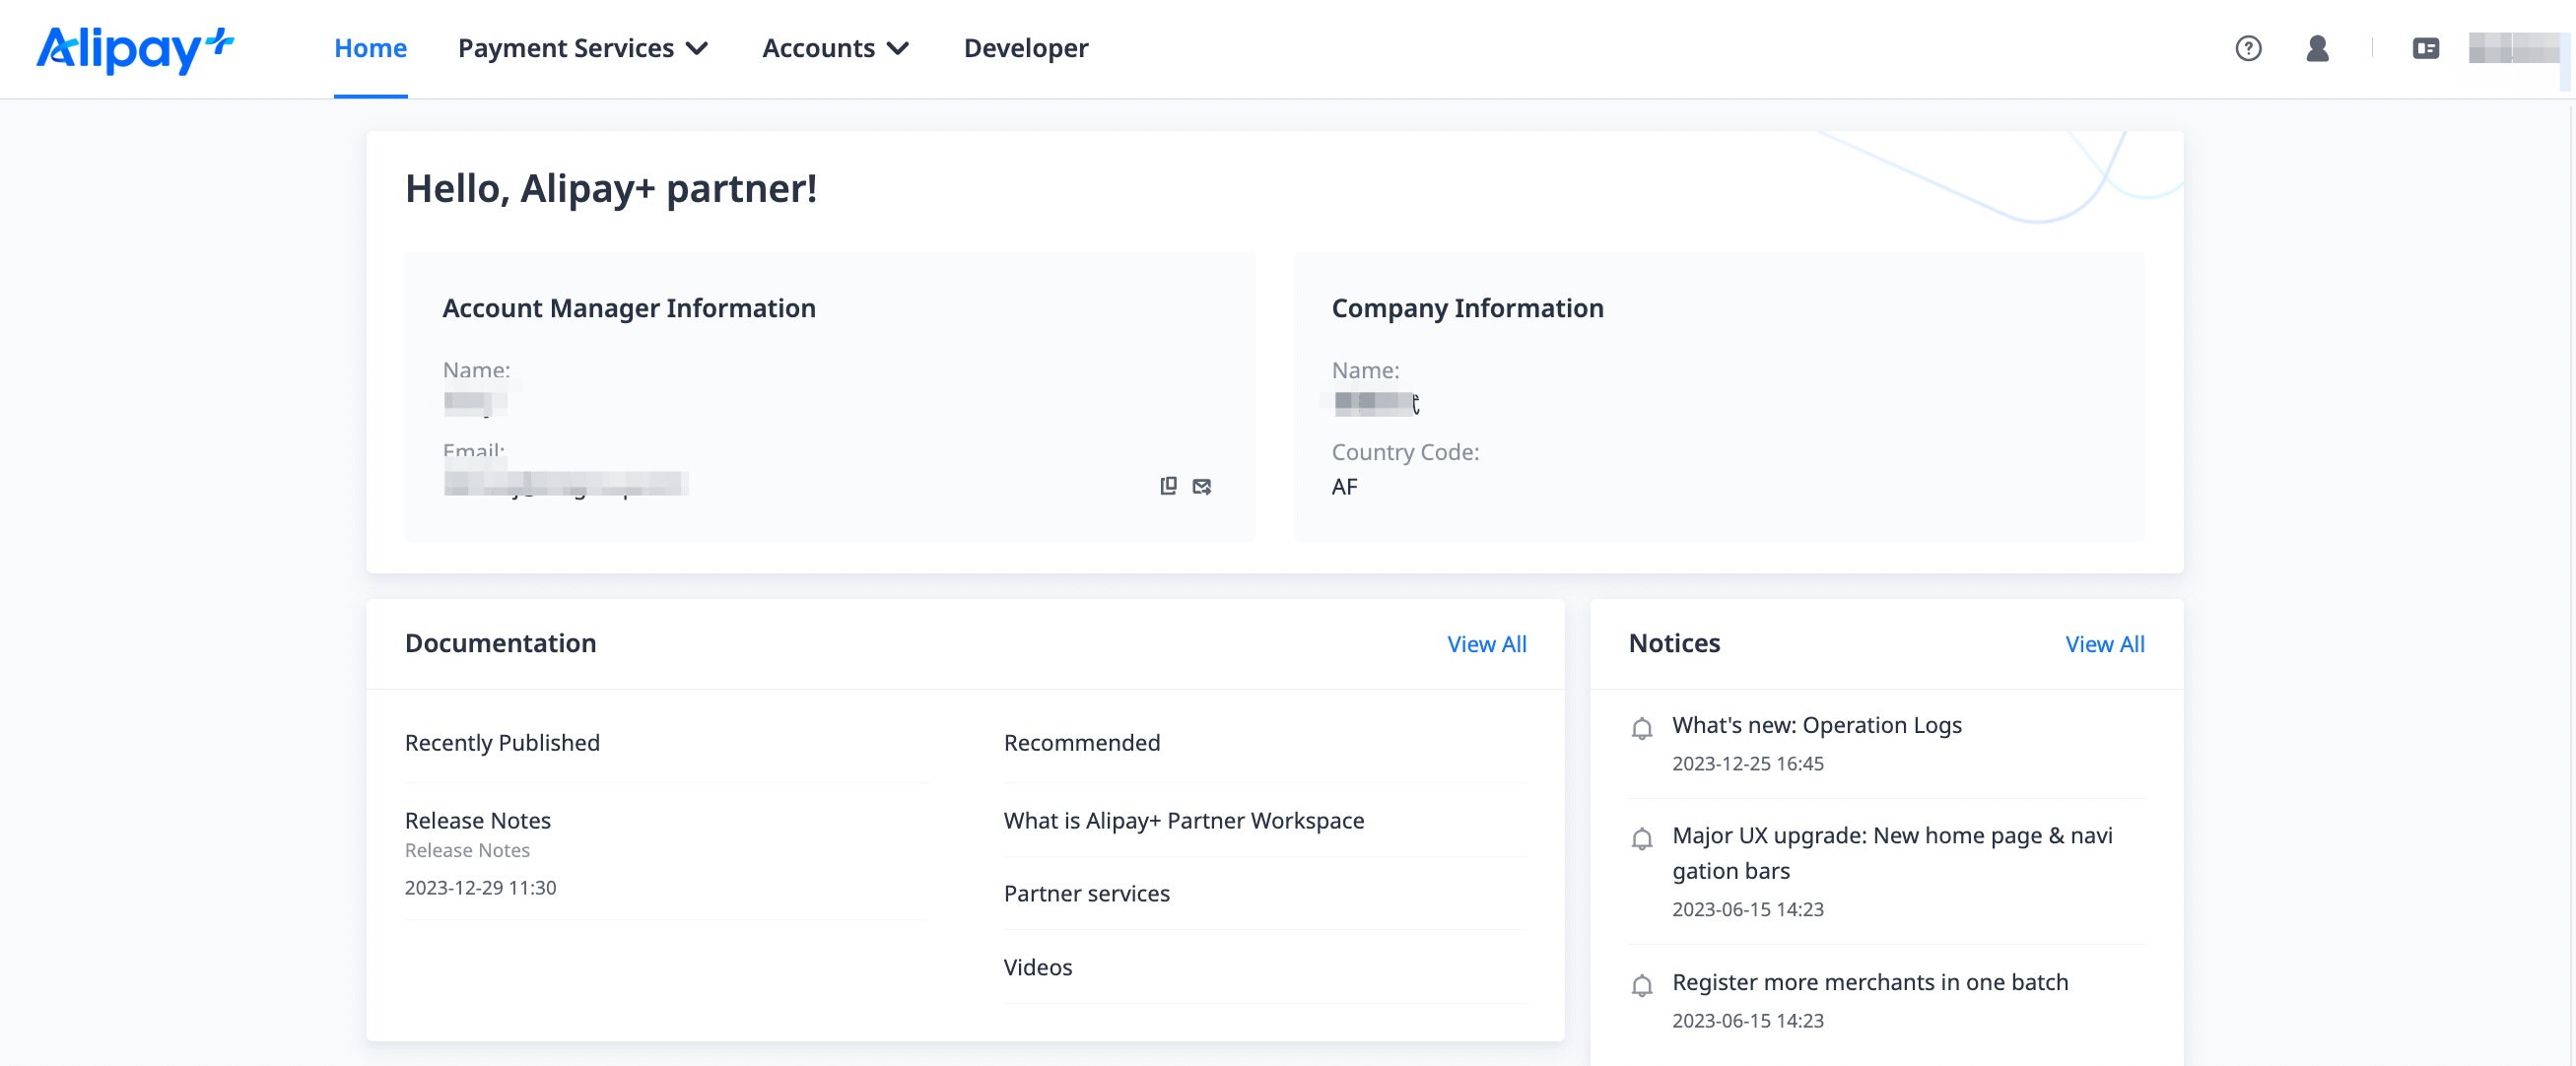Click bell icon beside Operation Logs notice
Viewport: 2576px width, 1066px height.
click(1641, 729)
